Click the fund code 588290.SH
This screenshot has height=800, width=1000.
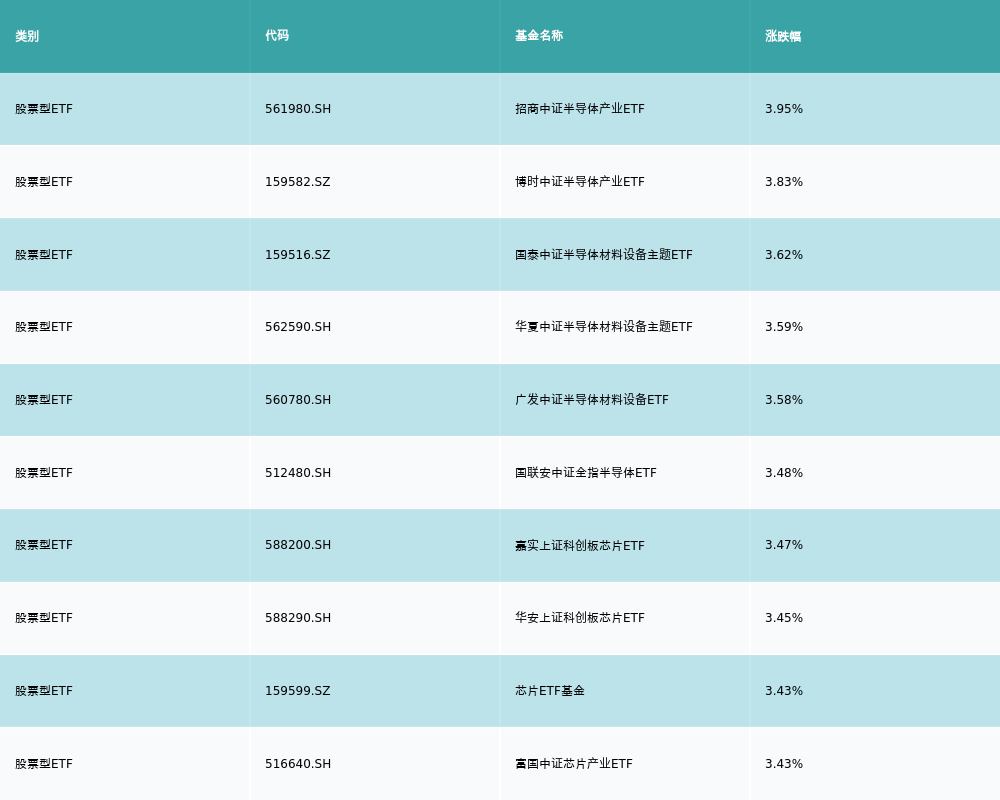click(298, 618)
